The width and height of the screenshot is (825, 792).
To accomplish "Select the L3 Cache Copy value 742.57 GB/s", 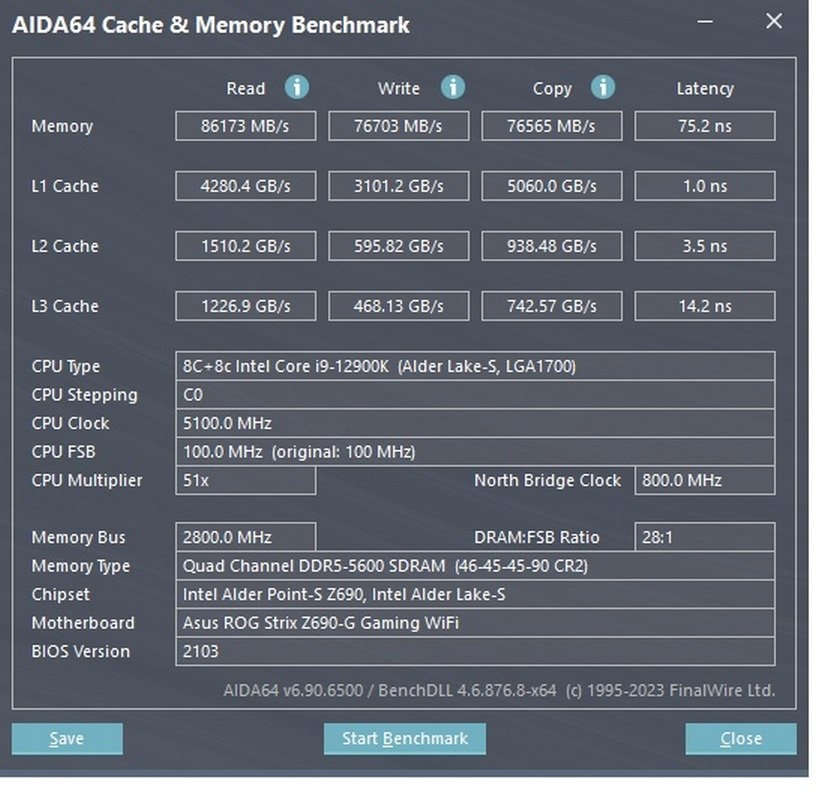I will 552,306.
